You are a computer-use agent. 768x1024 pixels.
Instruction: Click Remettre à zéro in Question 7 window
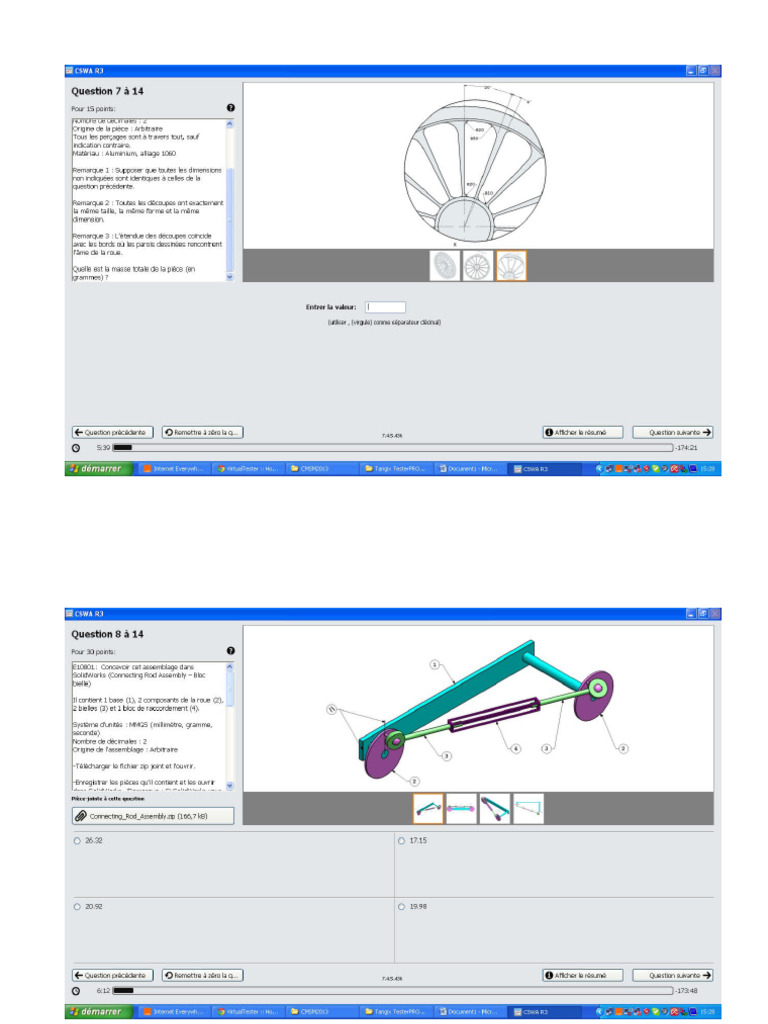pyautogui.click(x=202, y=432)
